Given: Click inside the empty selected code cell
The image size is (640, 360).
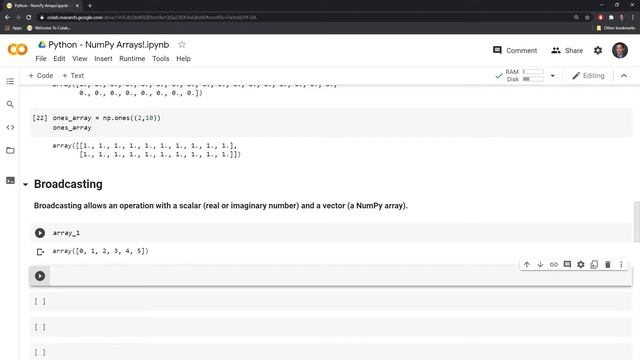Looking at the screenshot, I should [340, 276].
